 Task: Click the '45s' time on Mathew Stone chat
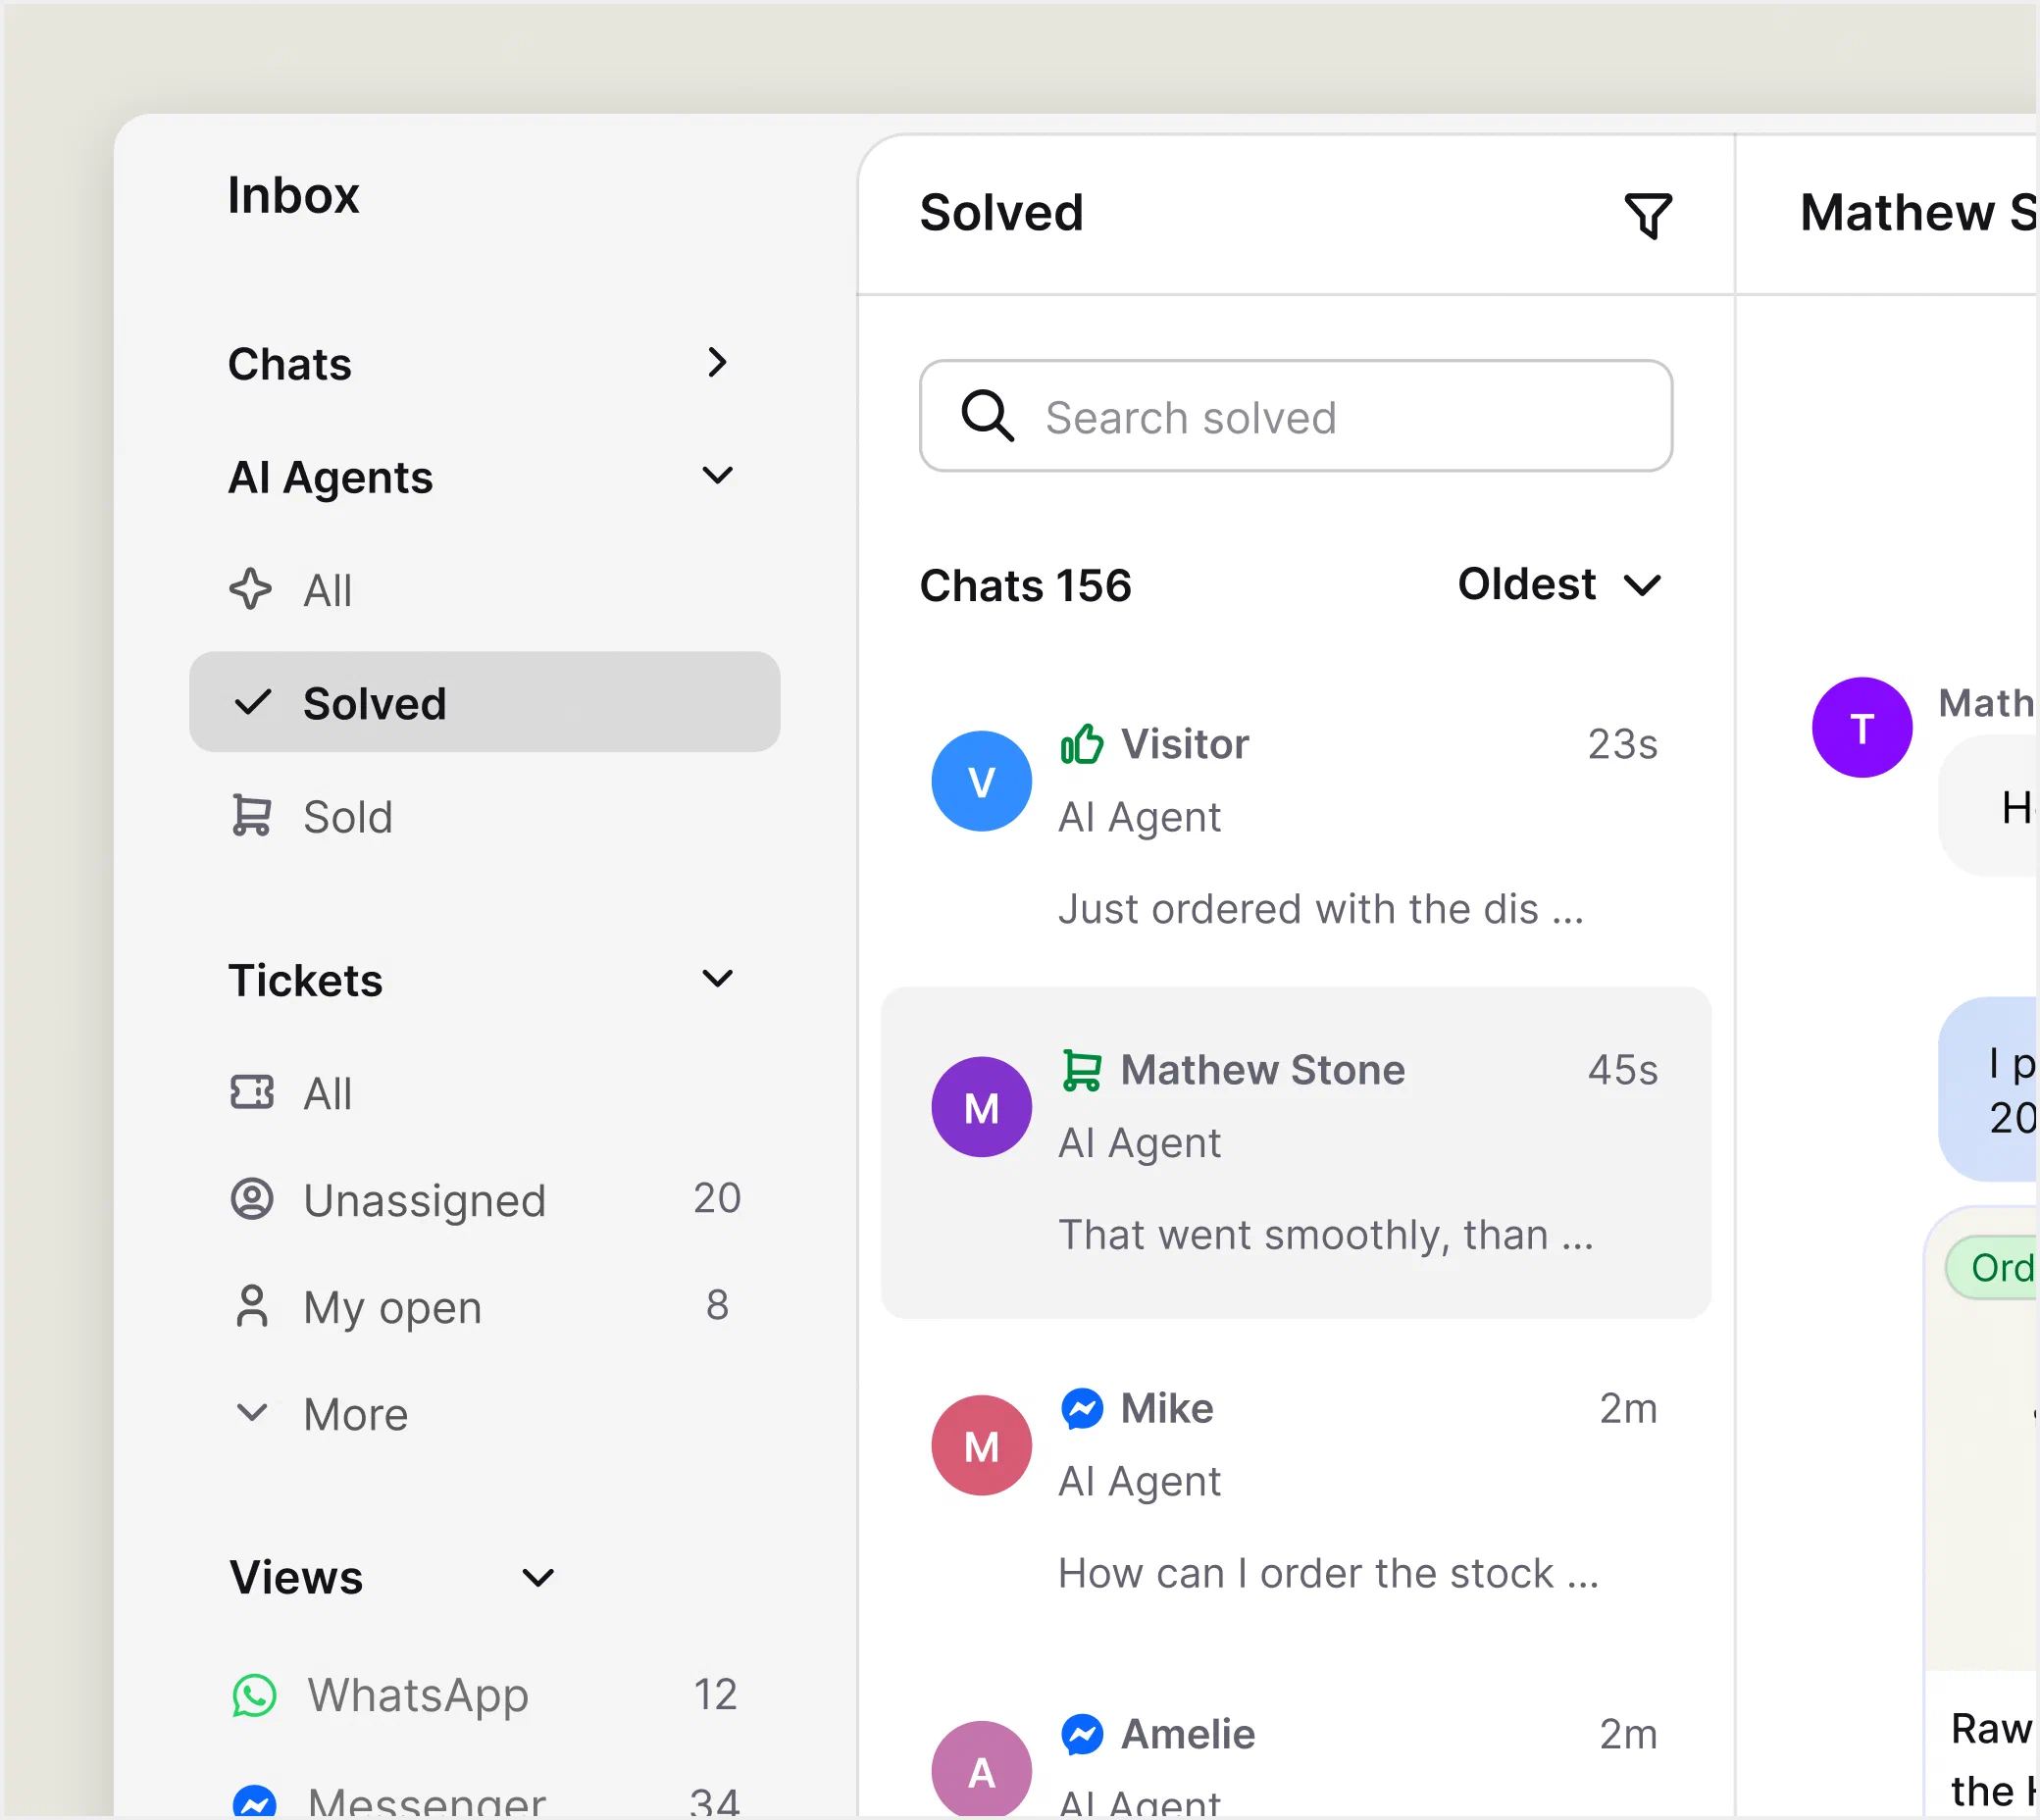(1622, 1070)
